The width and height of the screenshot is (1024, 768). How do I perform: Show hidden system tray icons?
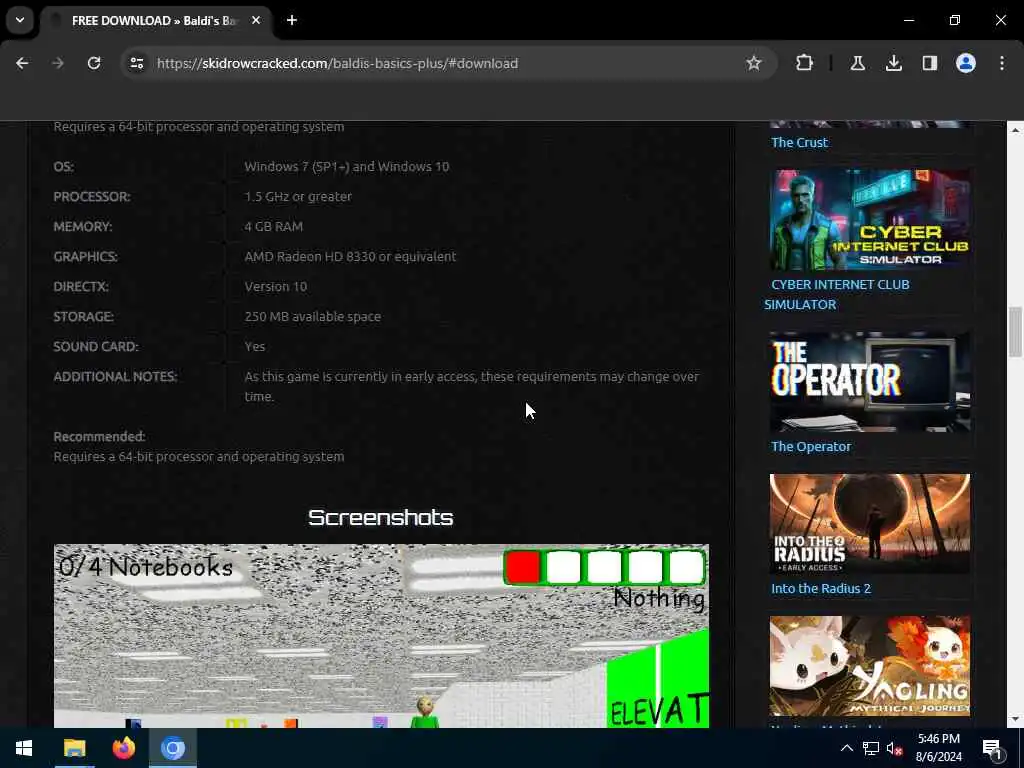click(x=846, y=748)
